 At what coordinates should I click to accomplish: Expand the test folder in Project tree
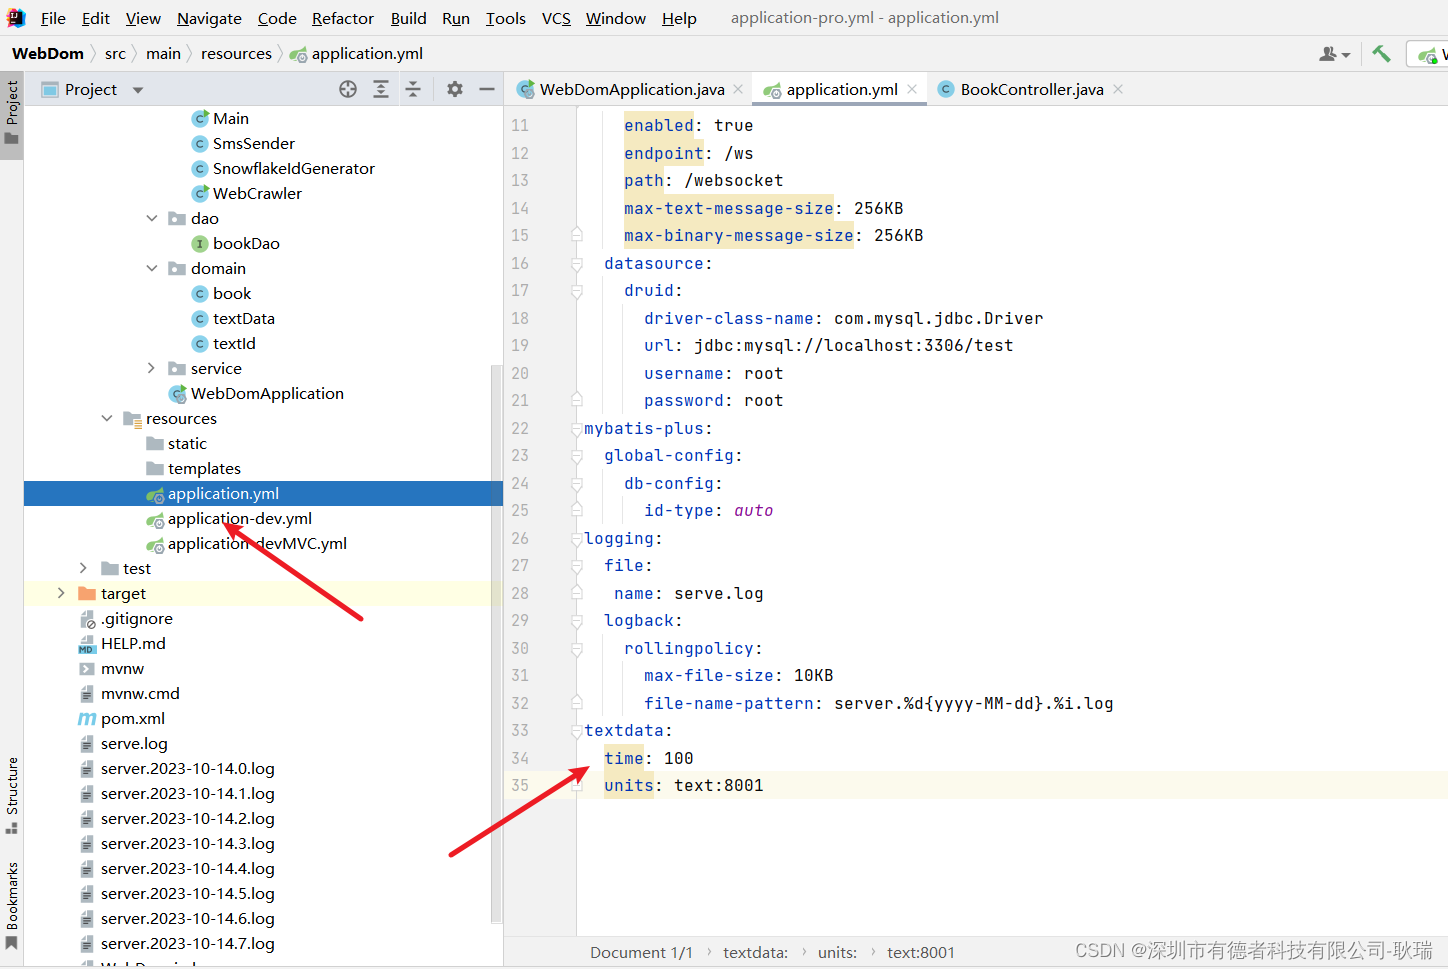(x=82, y=568)
